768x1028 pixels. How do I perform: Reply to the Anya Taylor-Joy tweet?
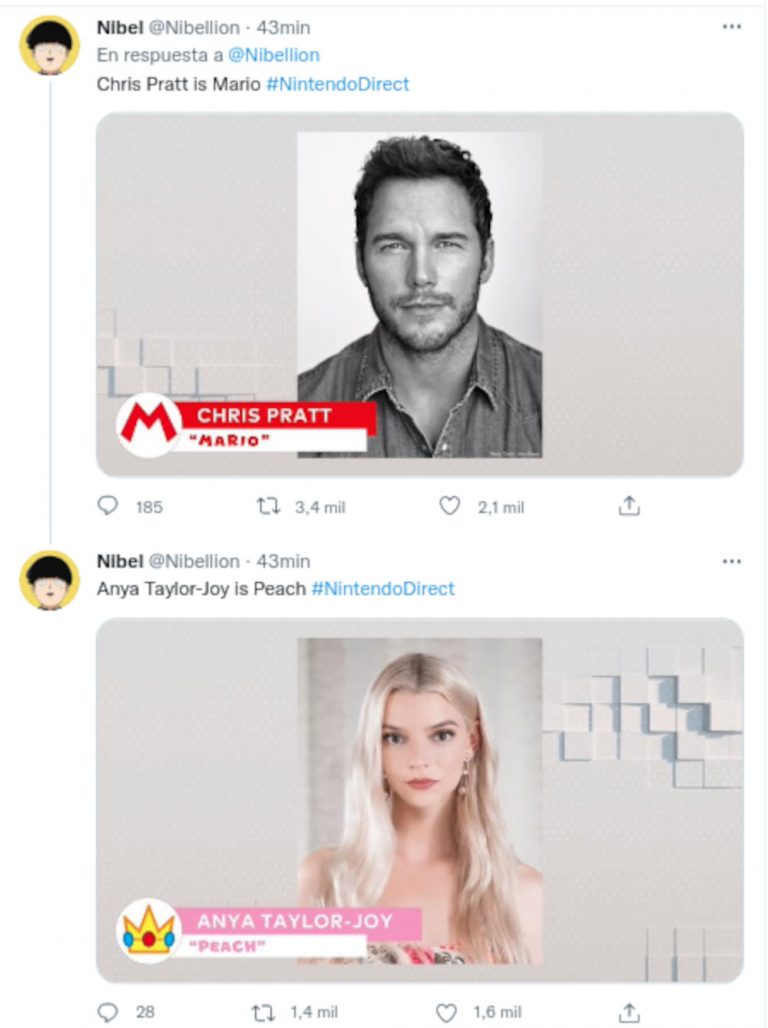108,1012
